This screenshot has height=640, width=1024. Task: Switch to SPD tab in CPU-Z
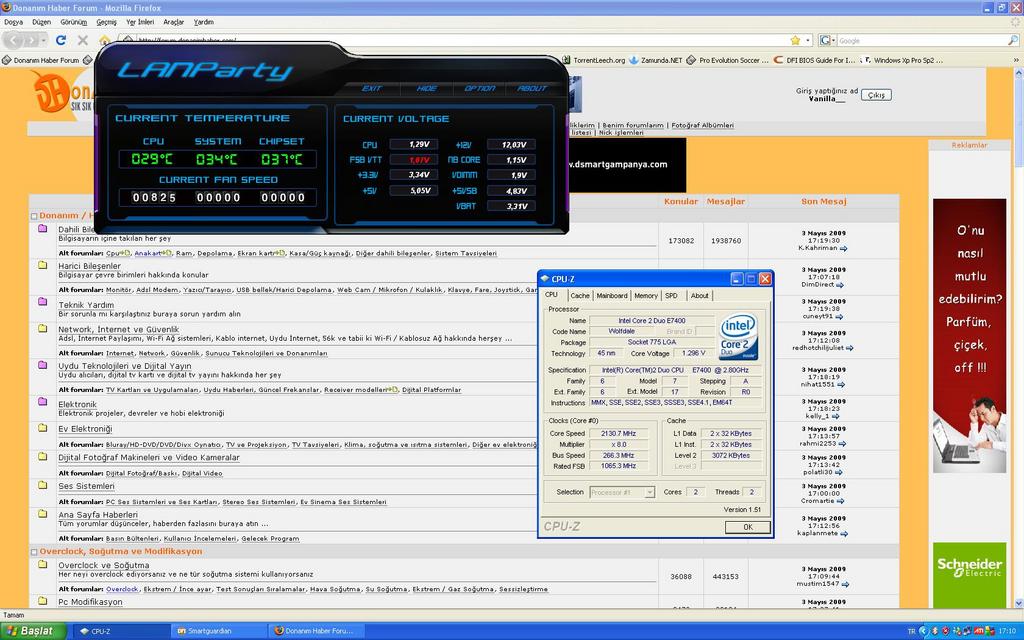(x=671, y=296)
